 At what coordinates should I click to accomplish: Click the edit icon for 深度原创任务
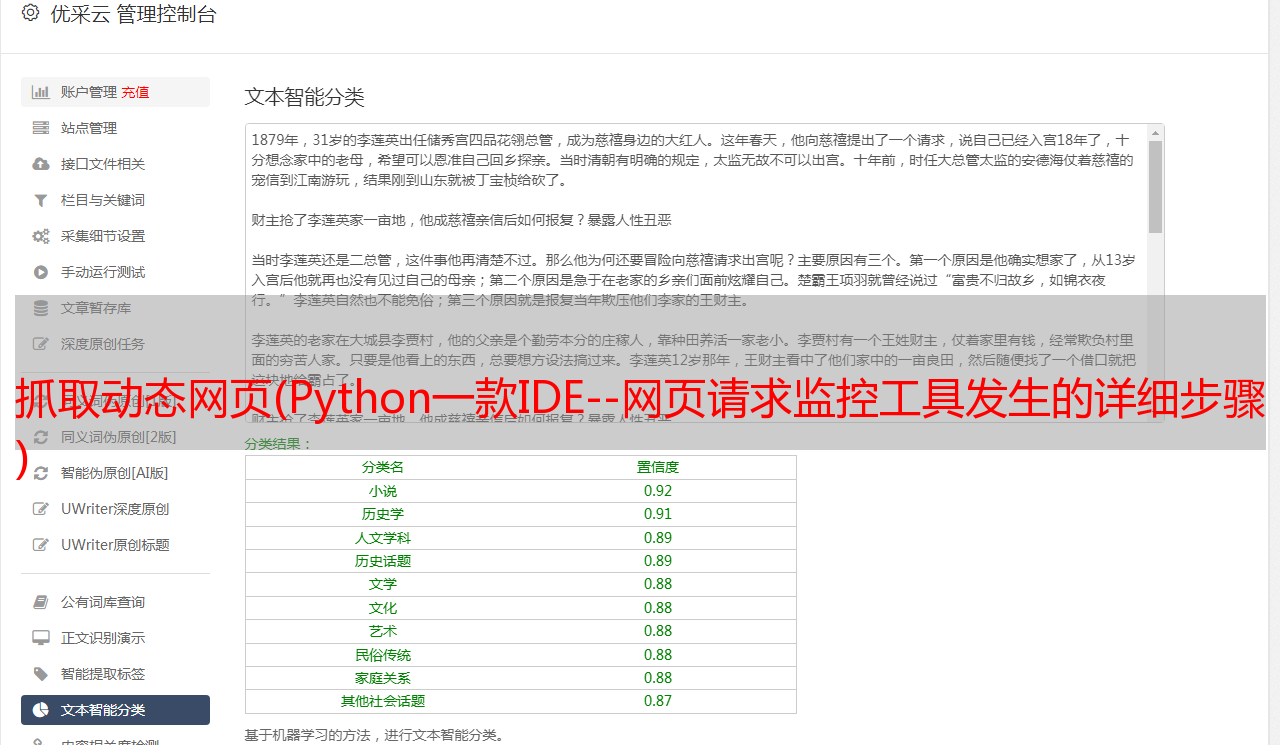point(40,344)
